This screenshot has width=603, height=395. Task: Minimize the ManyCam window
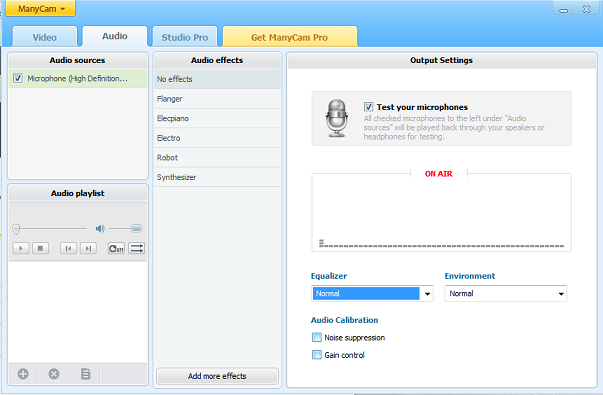click(x=563, y=9)
